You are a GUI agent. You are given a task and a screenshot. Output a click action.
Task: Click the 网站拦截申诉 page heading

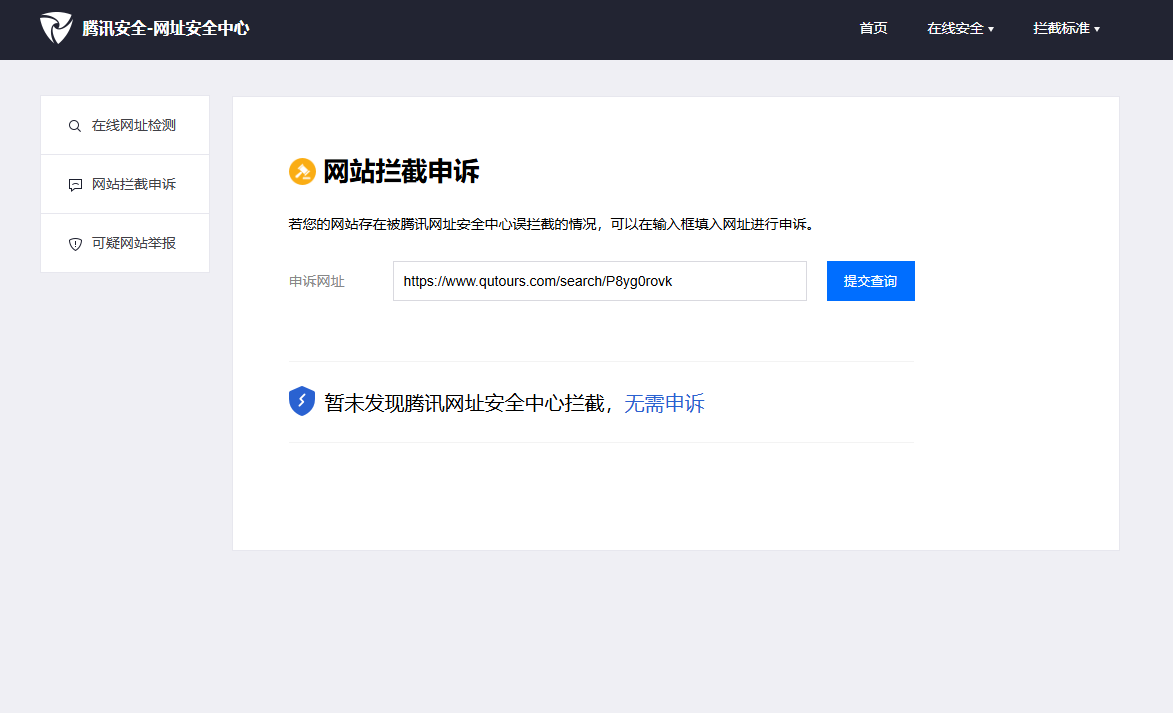tap(401, 171)
